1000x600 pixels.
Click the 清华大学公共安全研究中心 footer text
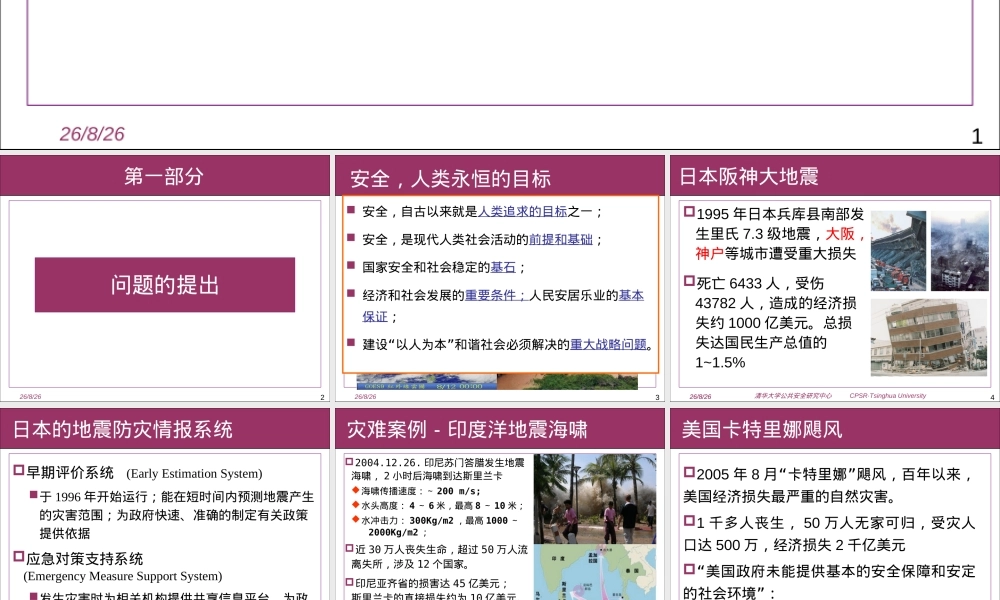click(793, 396)
